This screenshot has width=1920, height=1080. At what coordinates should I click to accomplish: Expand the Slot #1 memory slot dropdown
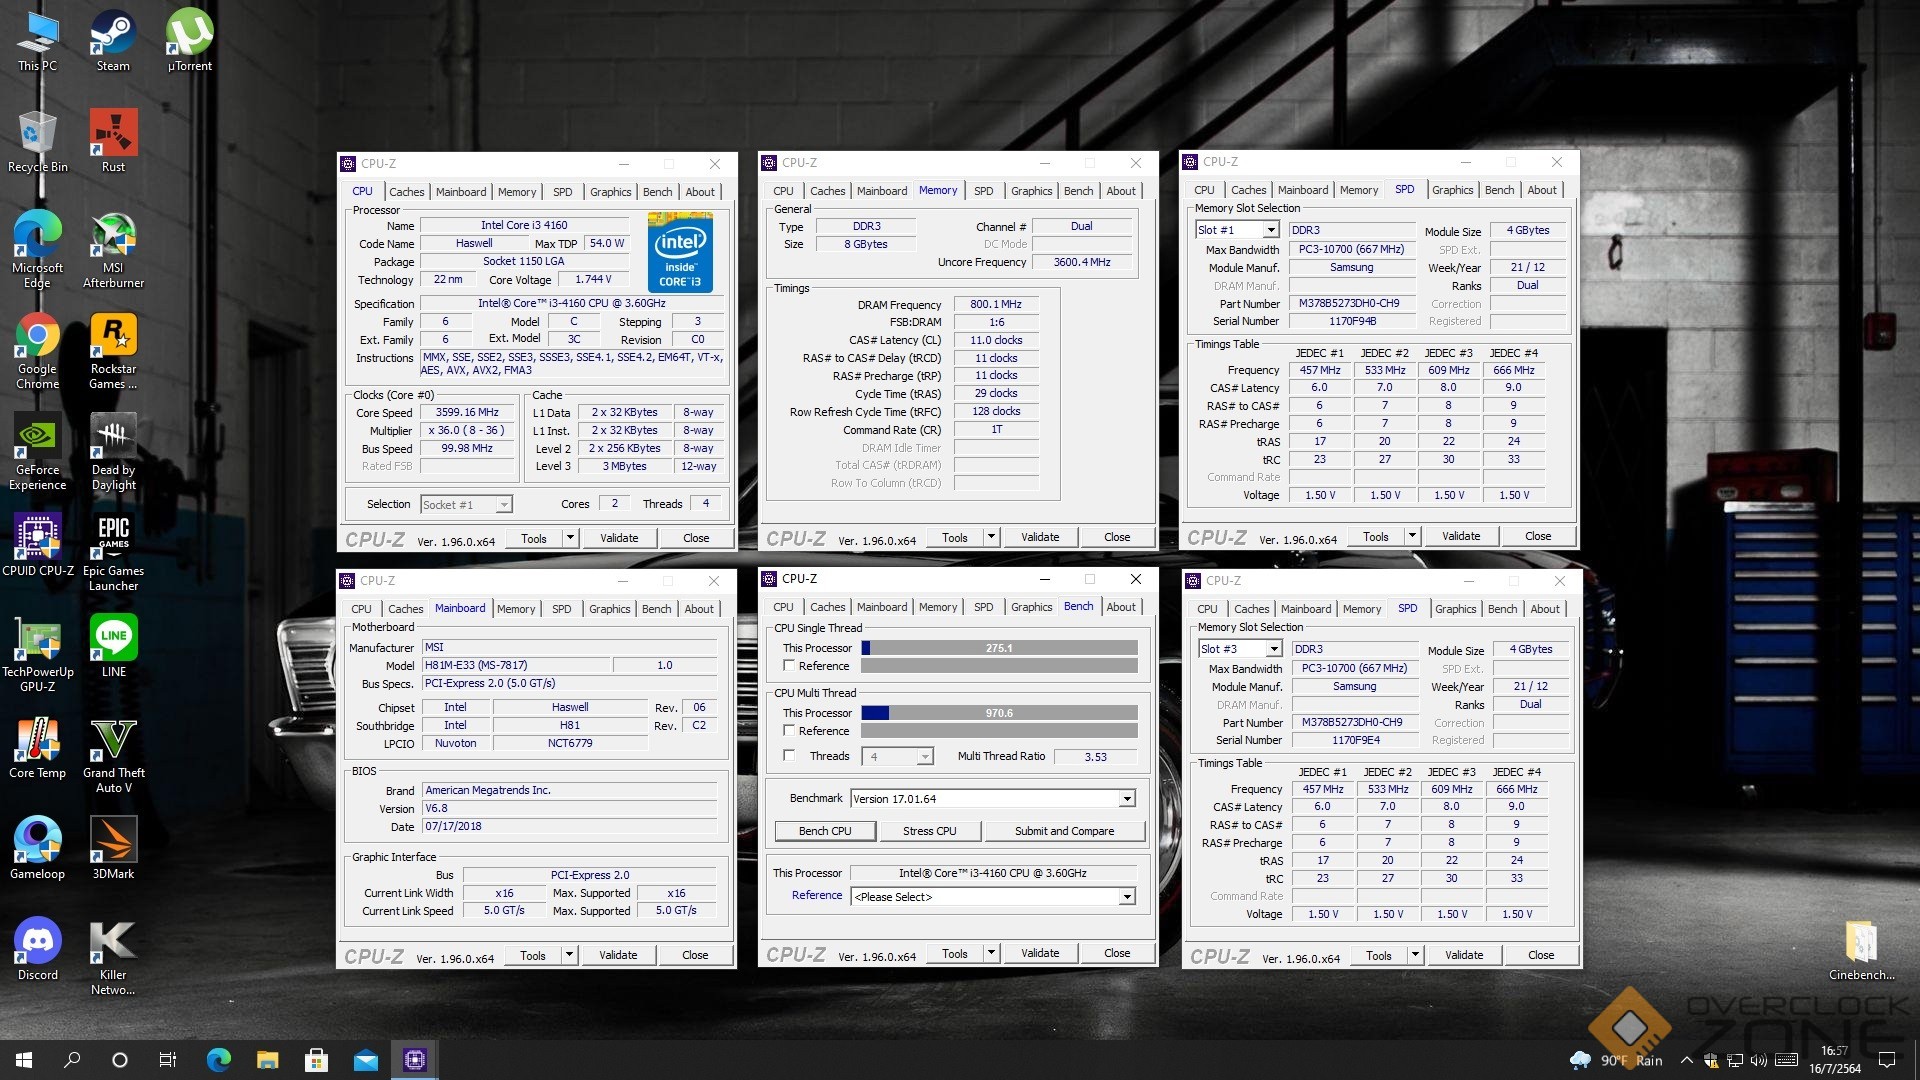[1271, 230]
